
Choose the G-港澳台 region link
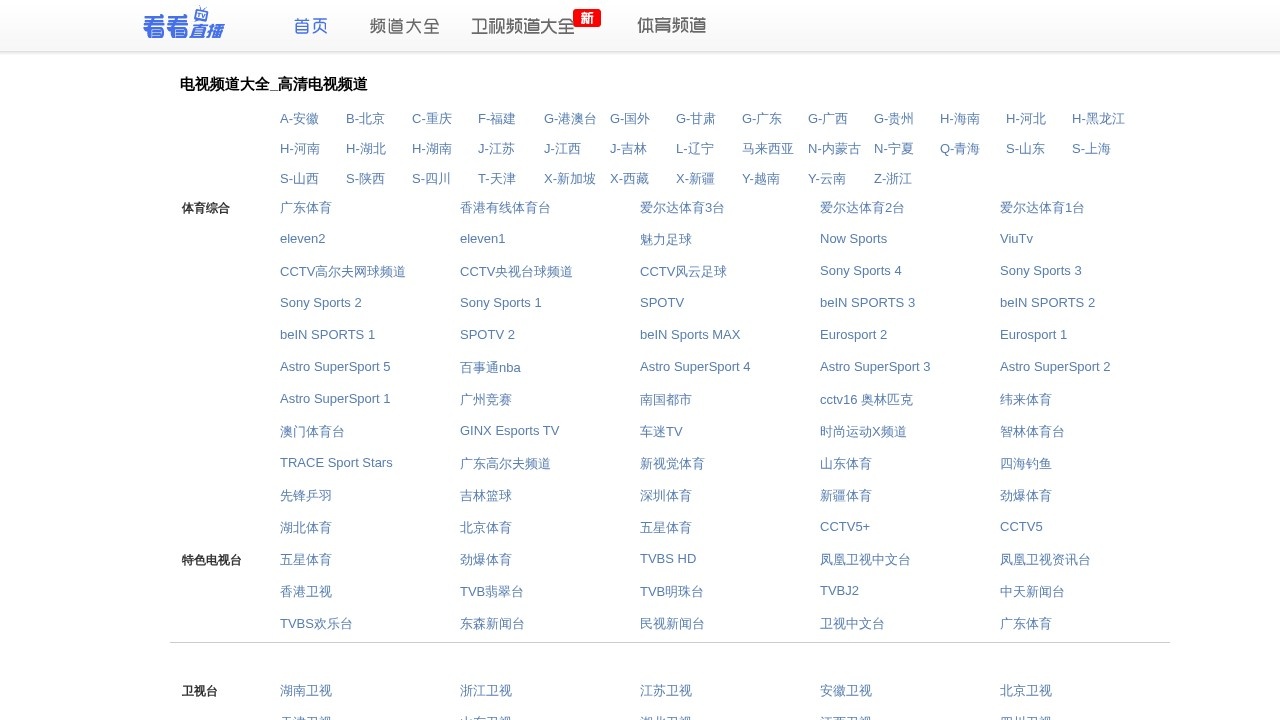click(570, 119)
